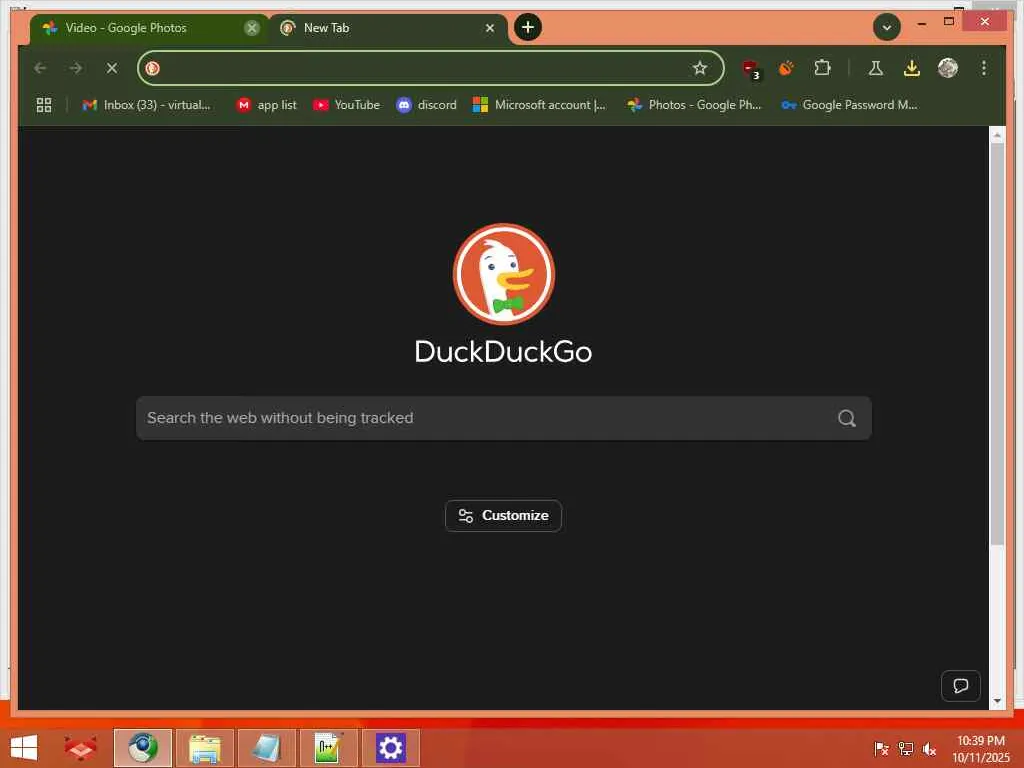Open the Chromium browser taskbar icon
This screenshot has width=1024, height=768.
click(x=142, y=748)
